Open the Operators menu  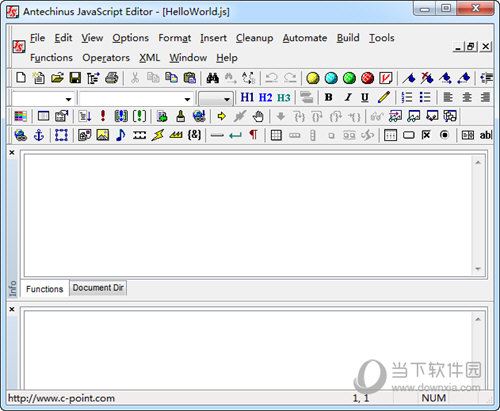click(x=106, y=58)
